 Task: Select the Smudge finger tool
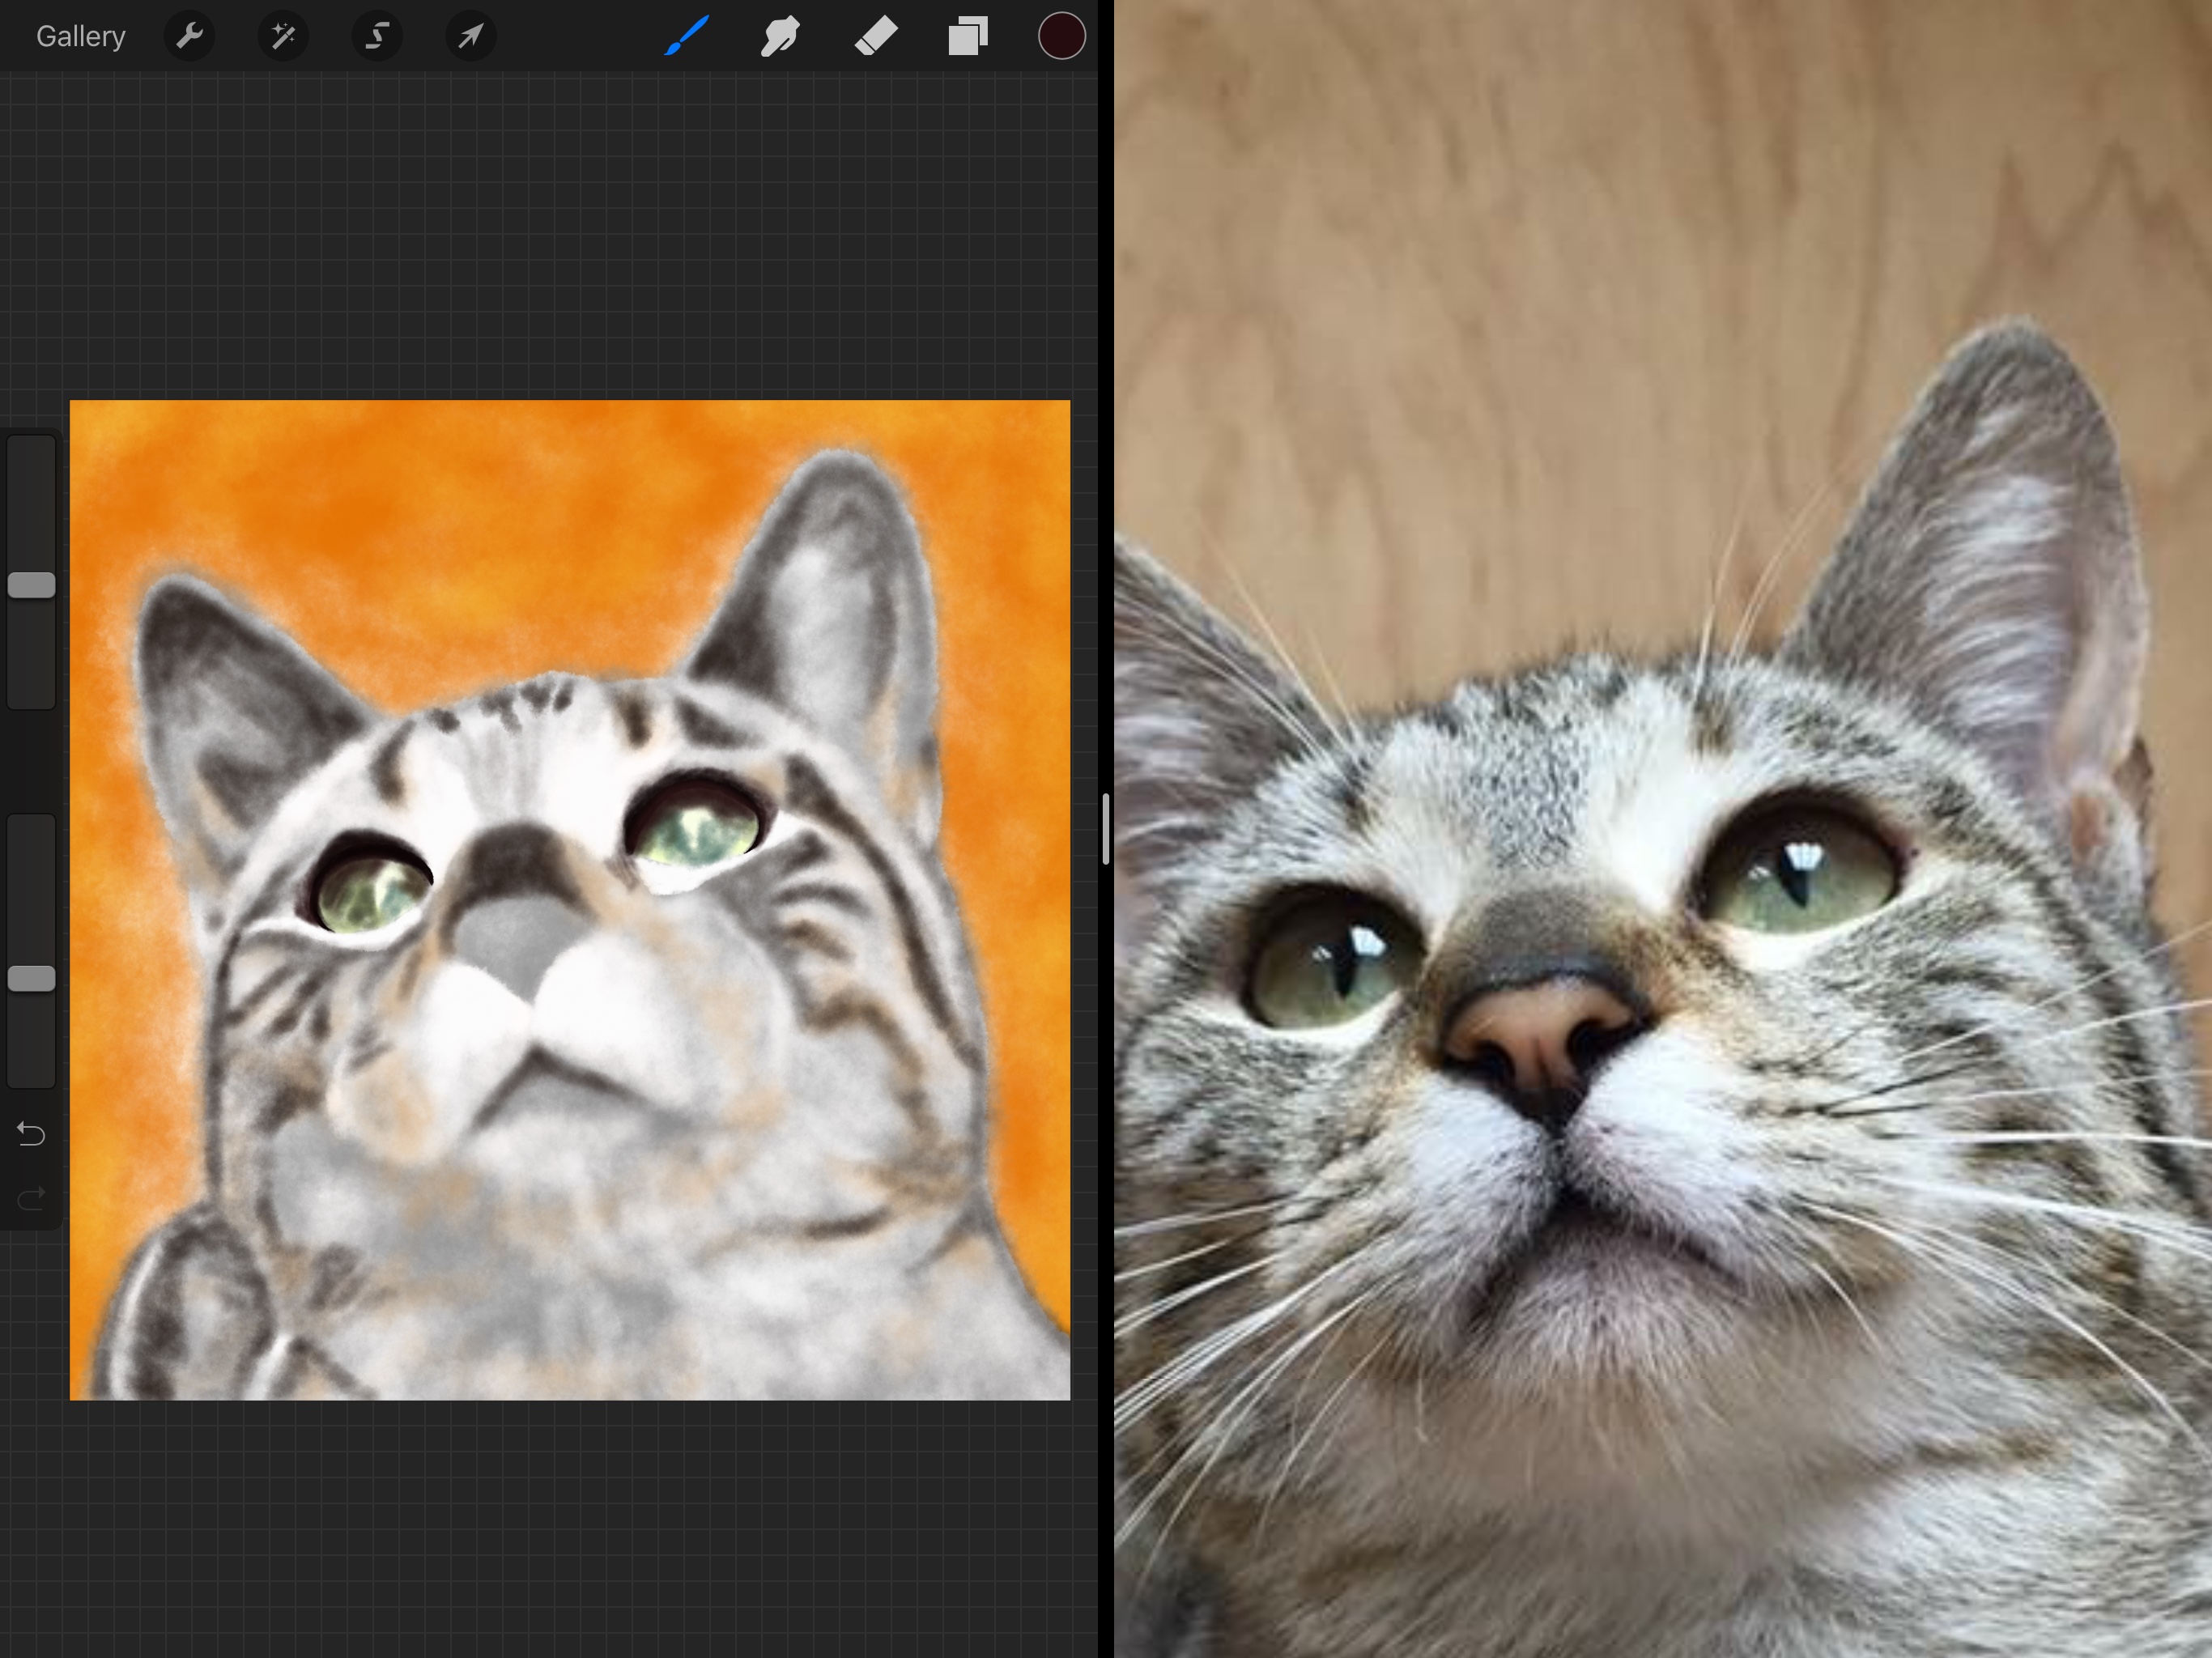pos(780,37)
